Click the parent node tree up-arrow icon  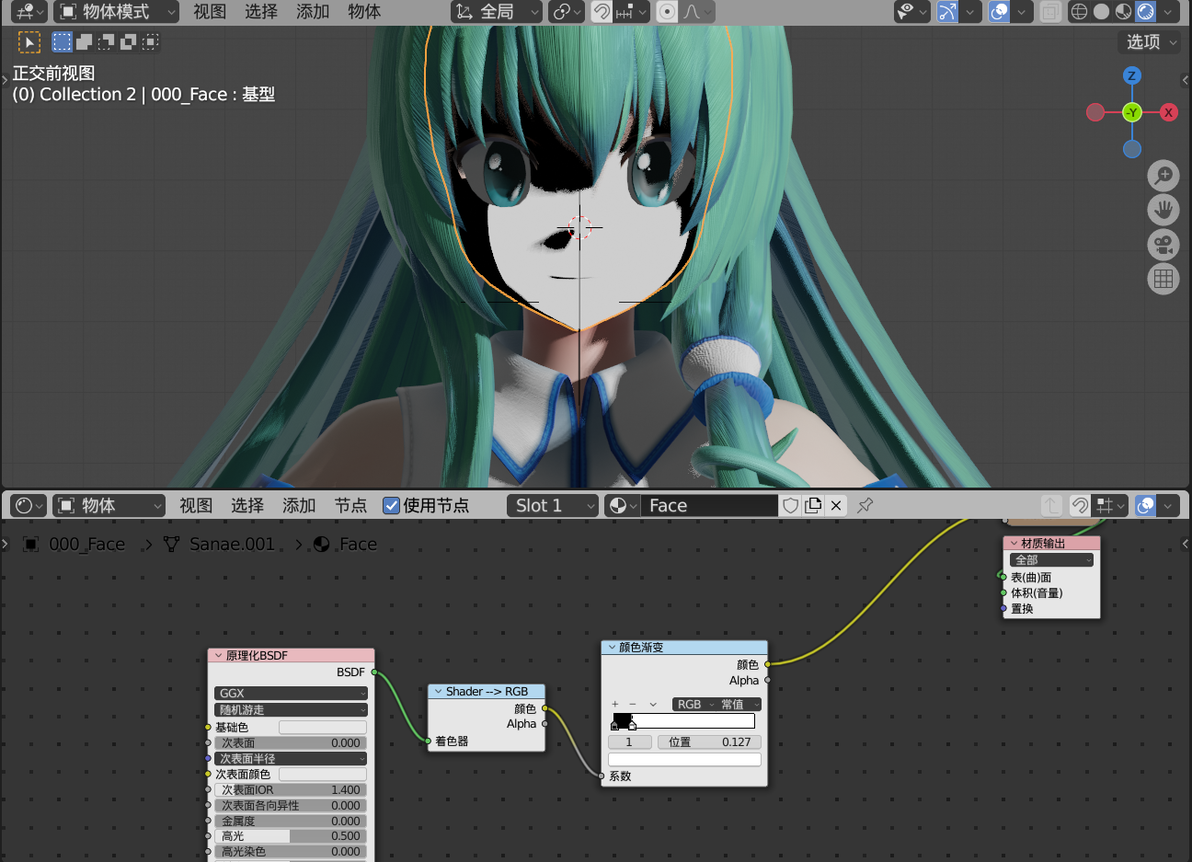click(x=1051, y=505)
